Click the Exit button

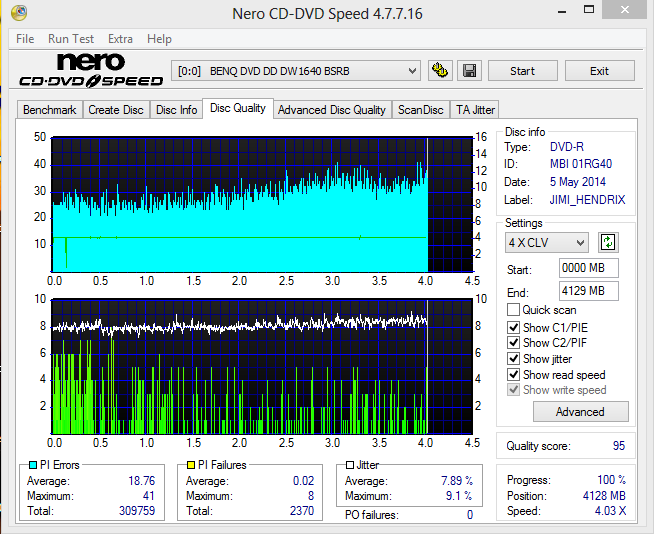tap(599, 71)
